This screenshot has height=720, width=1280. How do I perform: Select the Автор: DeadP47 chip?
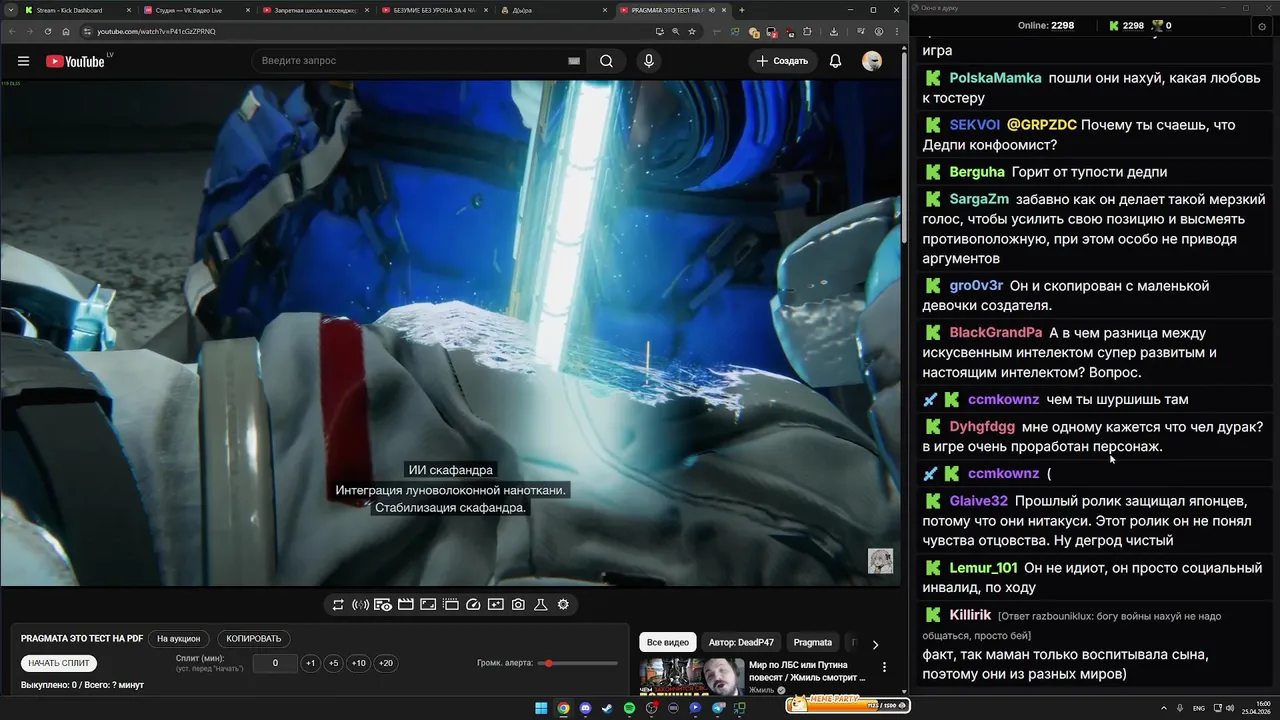[x=741, y=642]
